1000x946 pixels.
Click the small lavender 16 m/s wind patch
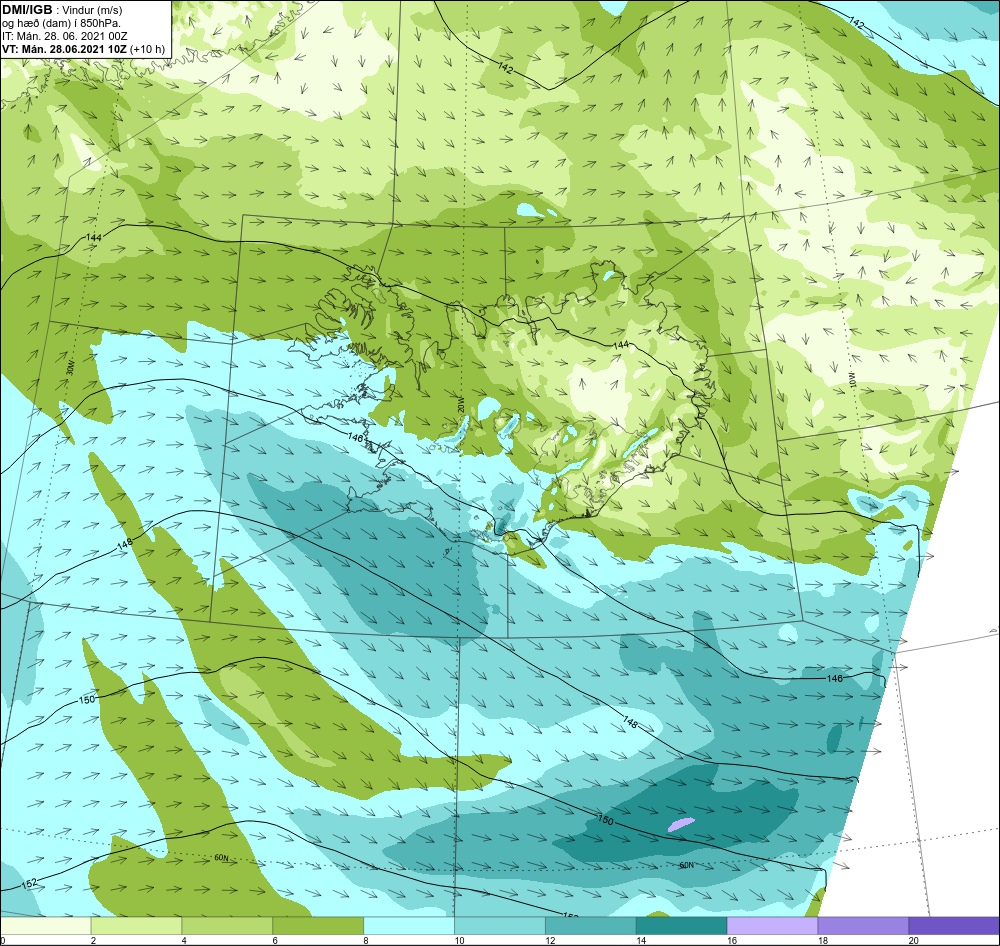point(680,824)
